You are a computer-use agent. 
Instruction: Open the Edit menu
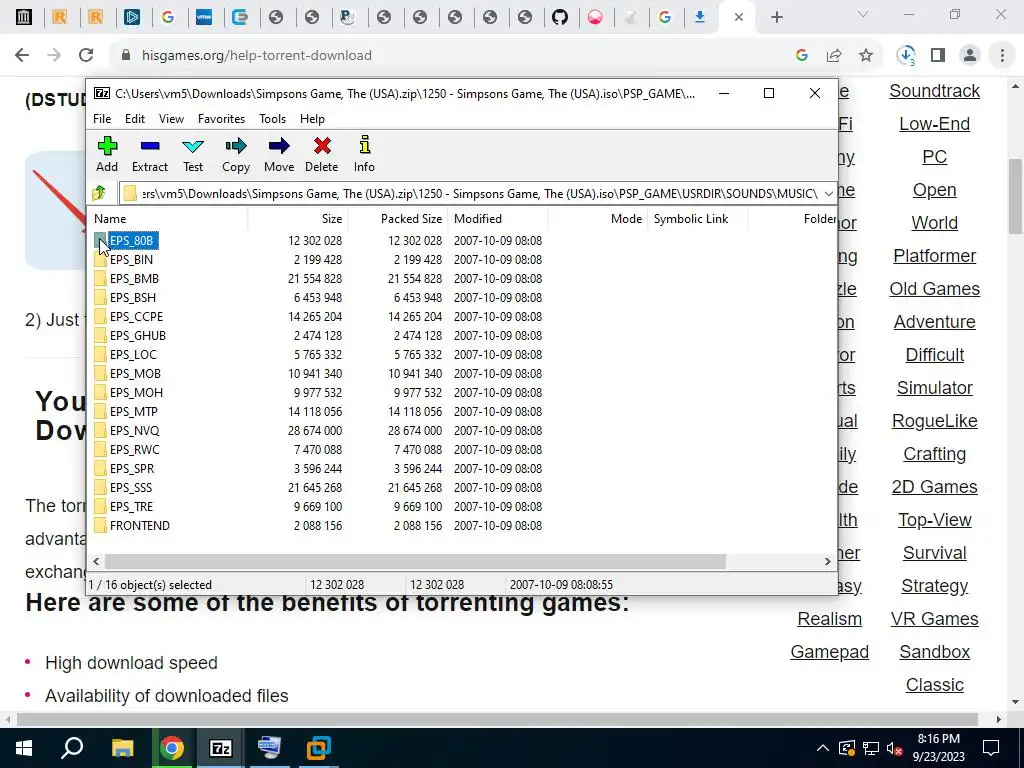135,119
